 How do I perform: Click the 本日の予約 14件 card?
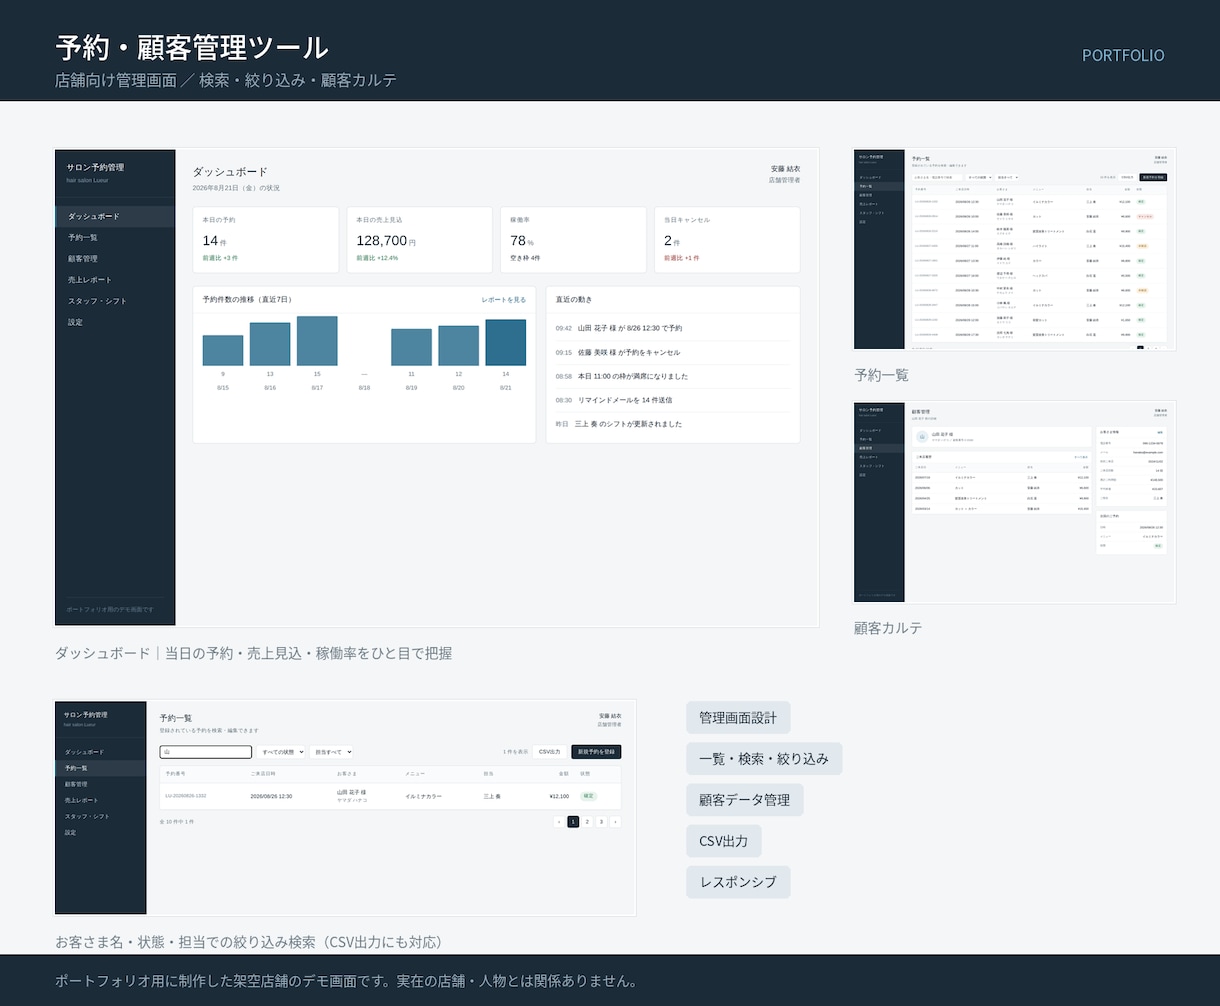coord(265,240)
